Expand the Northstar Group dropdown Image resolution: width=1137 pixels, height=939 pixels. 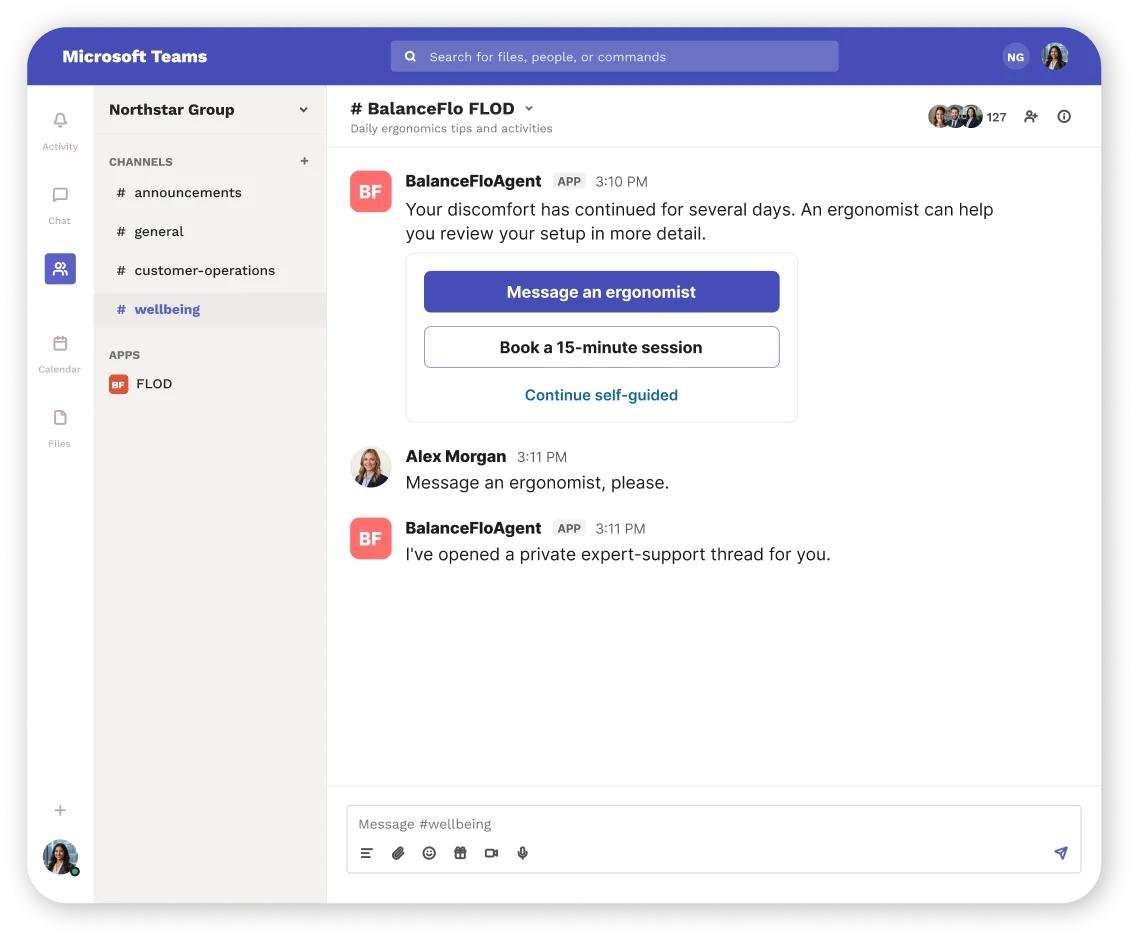click(x=304, y=110)
